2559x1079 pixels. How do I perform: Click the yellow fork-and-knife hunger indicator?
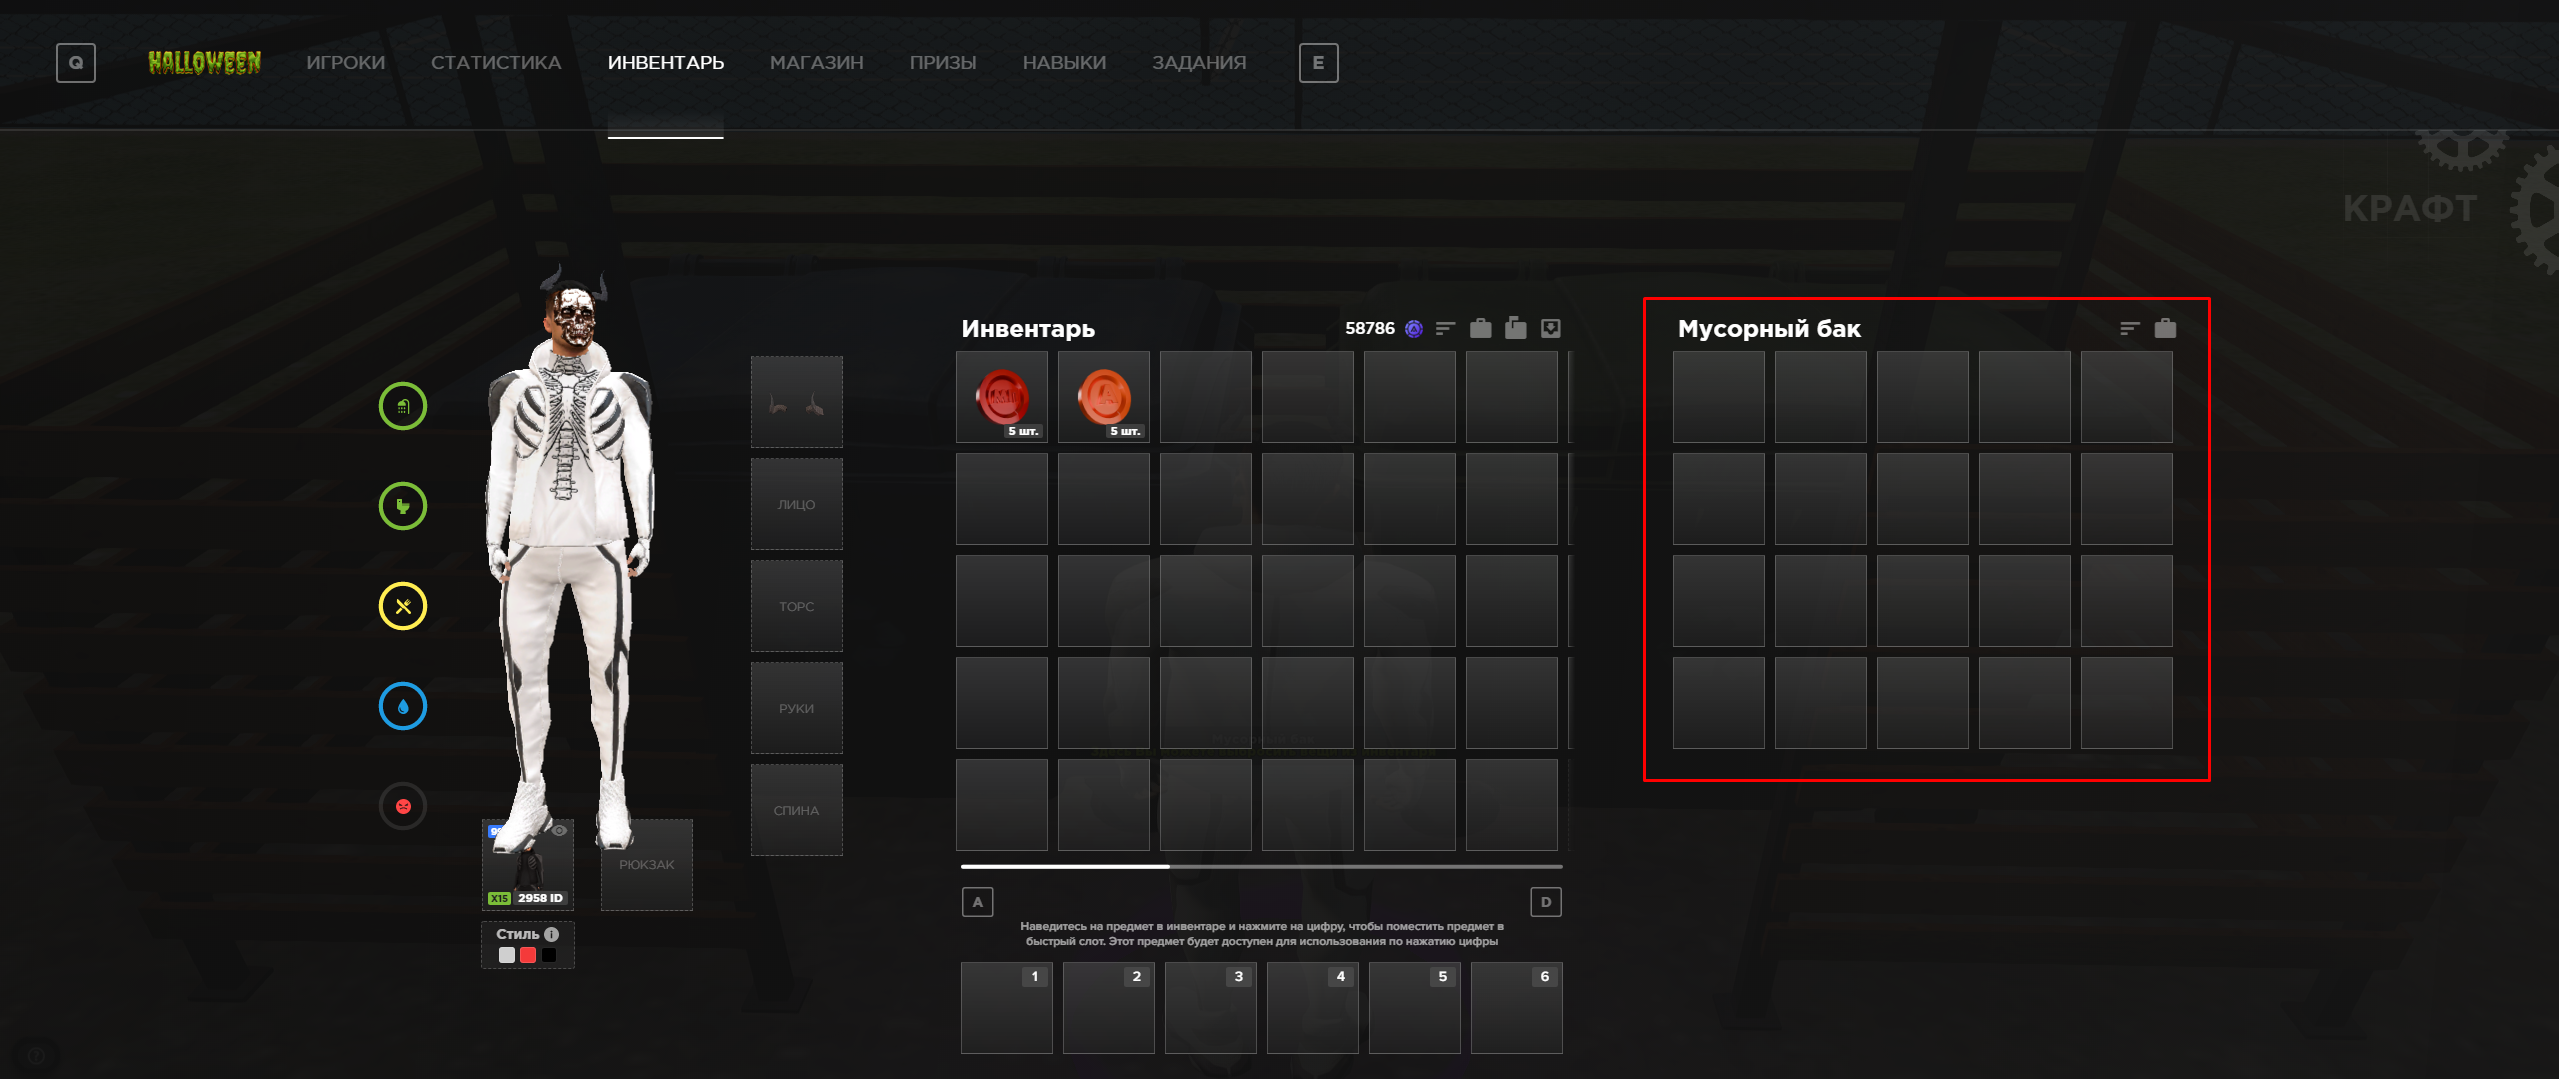(x=403, y=606)
